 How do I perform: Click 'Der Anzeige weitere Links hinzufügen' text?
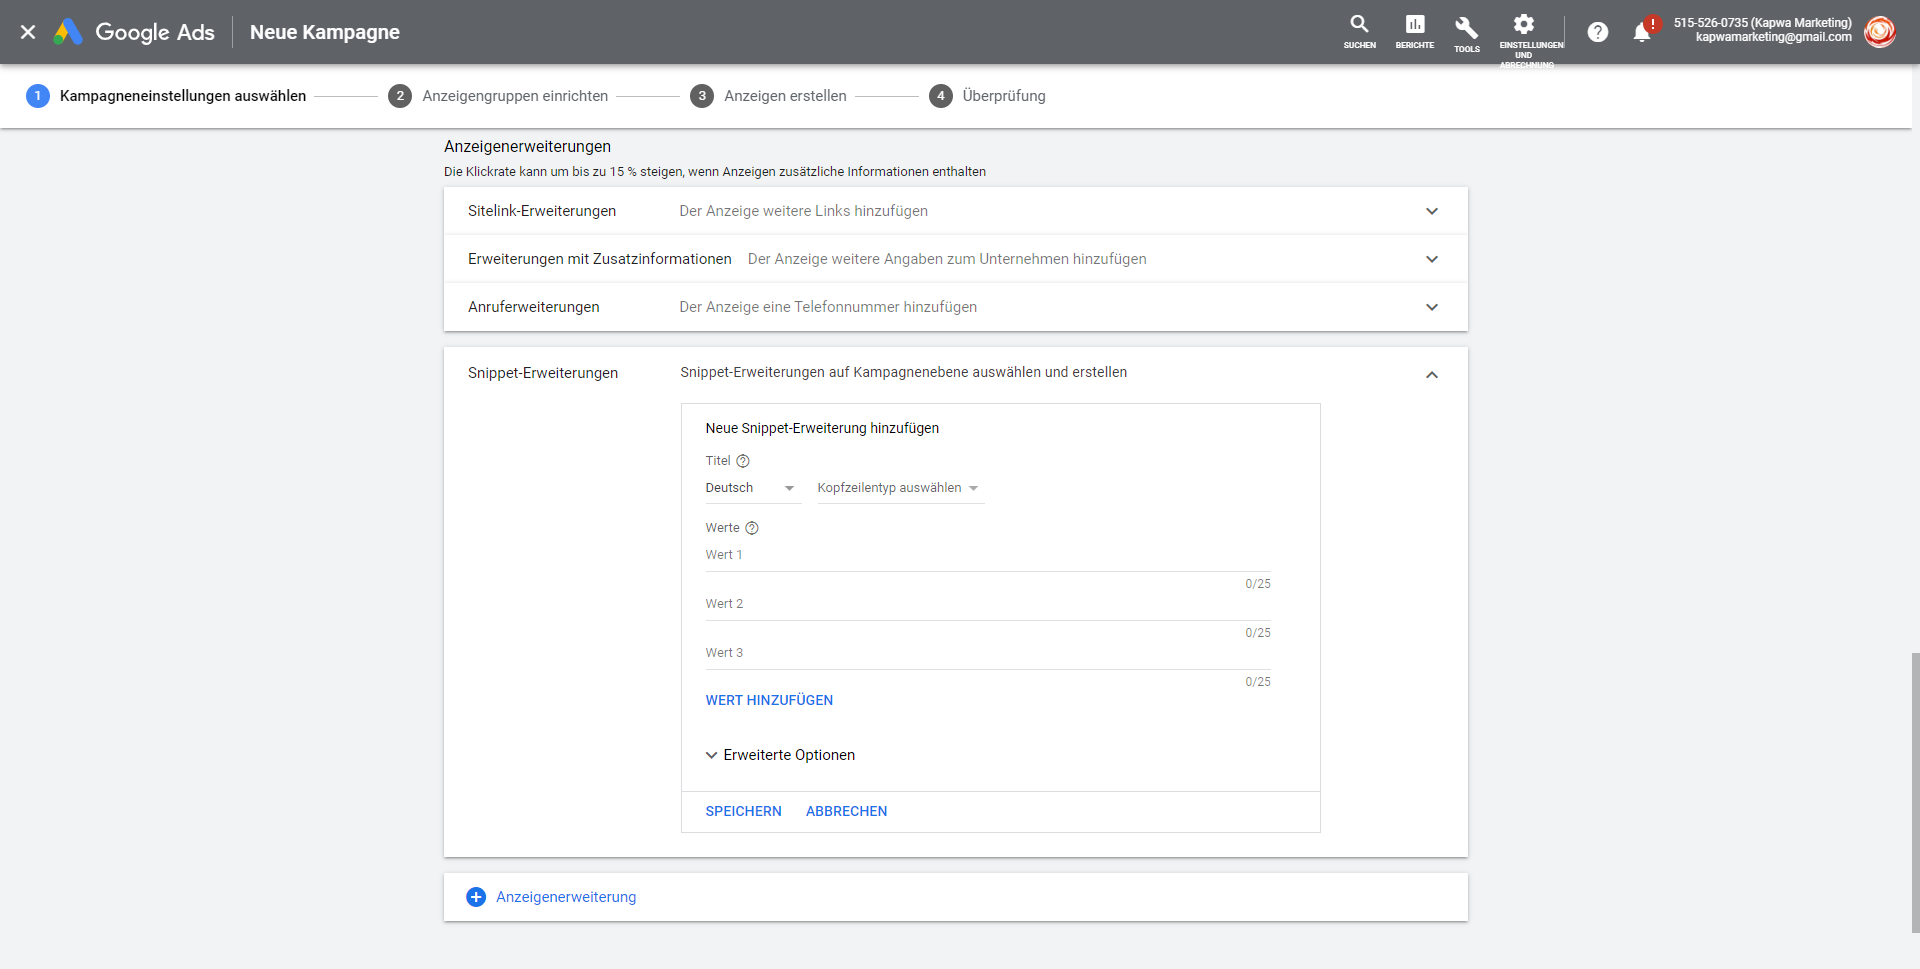803,211
